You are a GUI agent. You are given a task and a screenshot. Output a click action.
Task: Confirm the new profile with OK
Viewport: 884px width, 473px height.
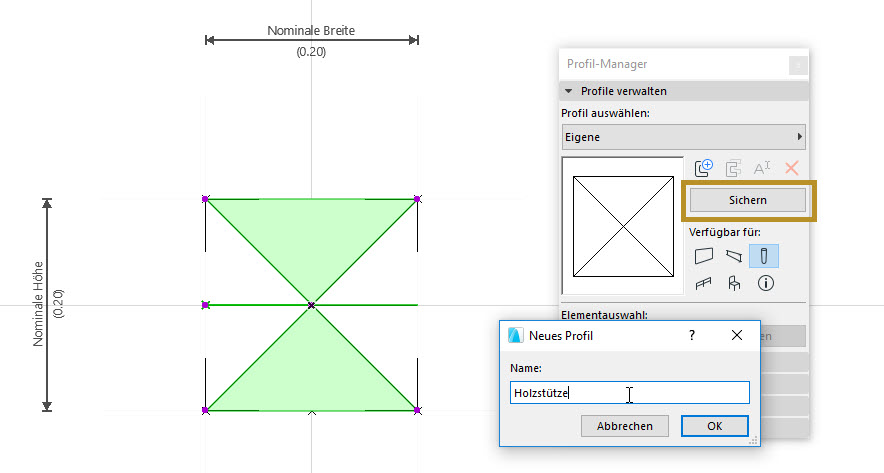(x=714, y=426)
